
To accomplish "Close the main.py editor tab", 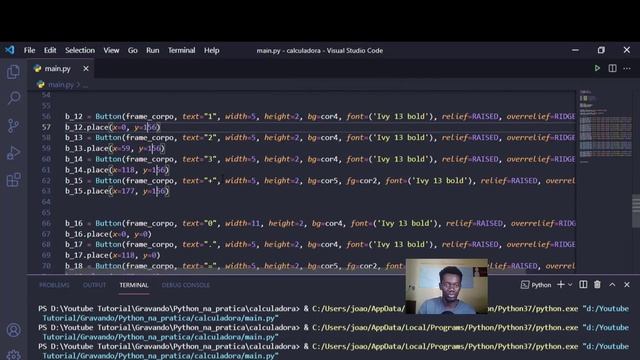I will point(86,69).
